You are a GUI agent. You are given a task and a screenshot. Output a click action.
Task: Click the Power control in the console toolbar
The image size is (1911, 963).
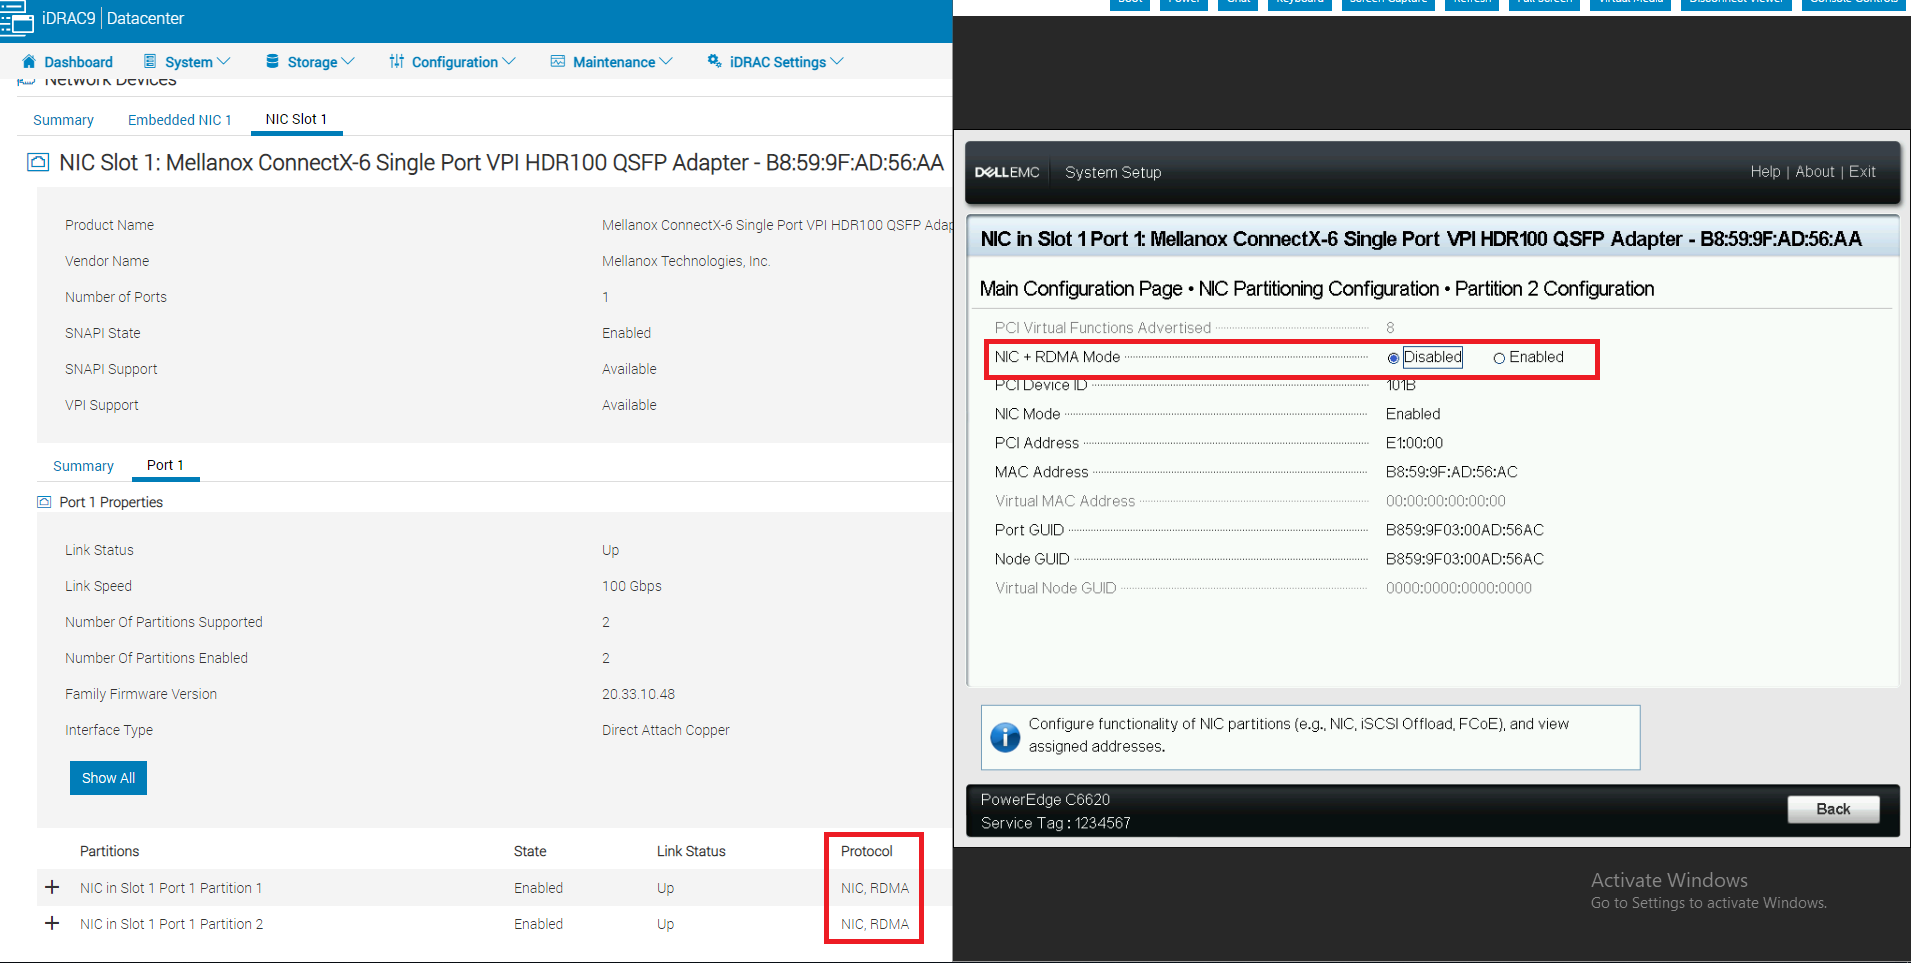[x=1183, y=4]
